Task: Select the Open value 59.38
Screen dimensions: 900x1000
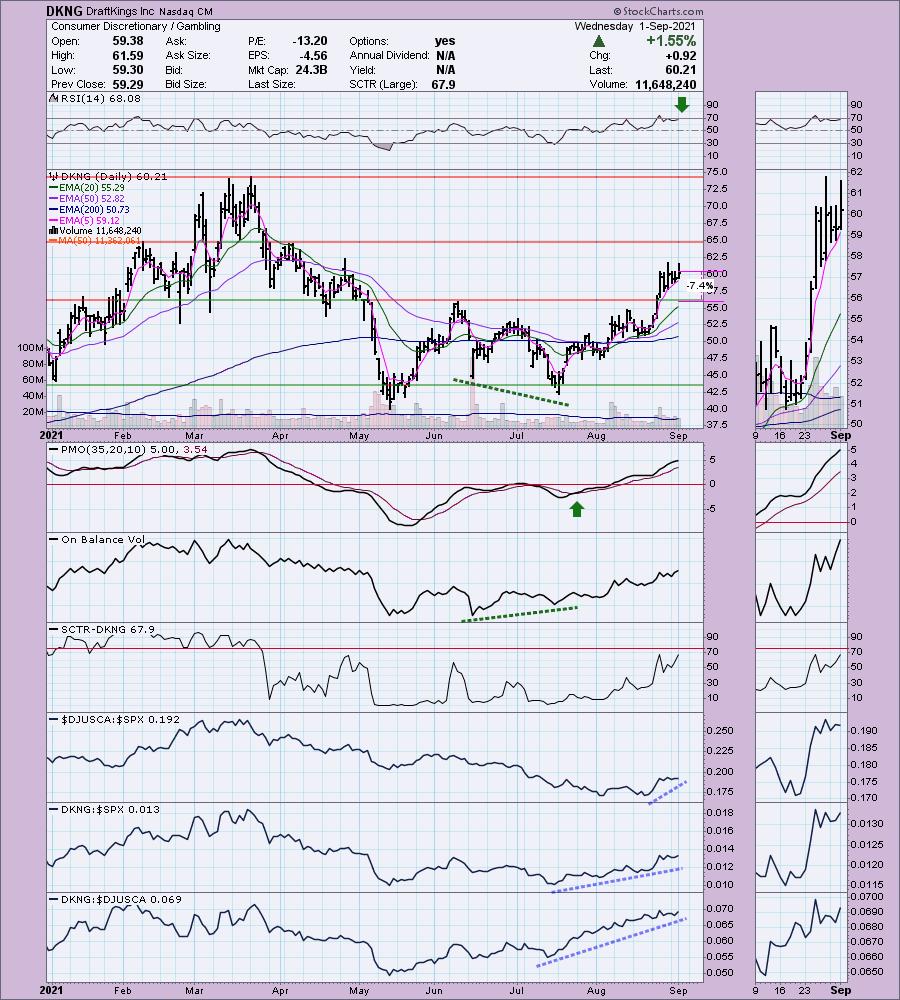Action: 128,41
